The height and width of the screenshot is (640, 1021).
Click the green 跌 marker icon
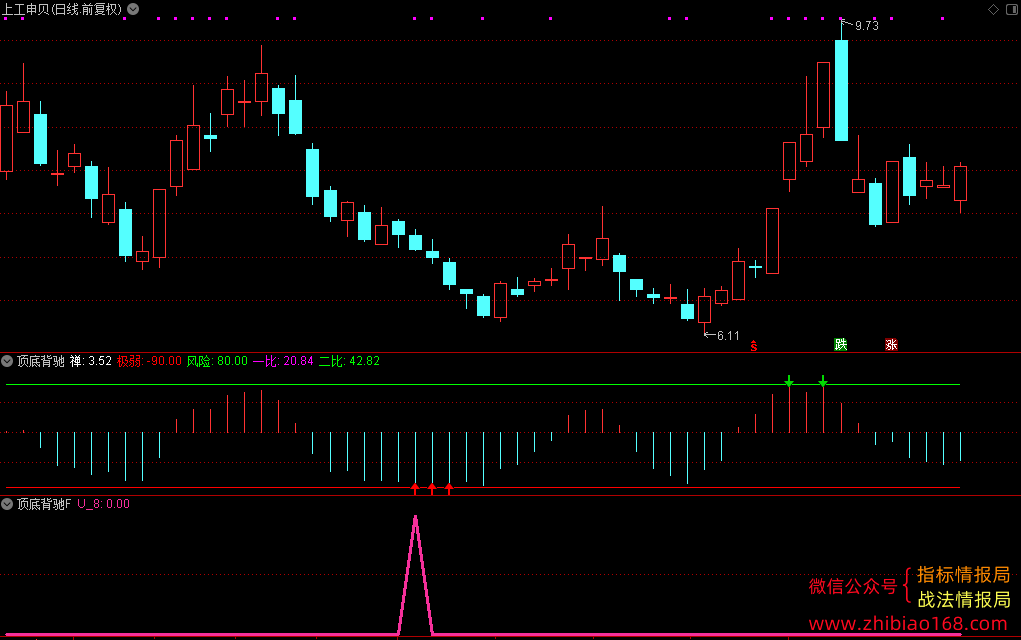click(841, 344)
